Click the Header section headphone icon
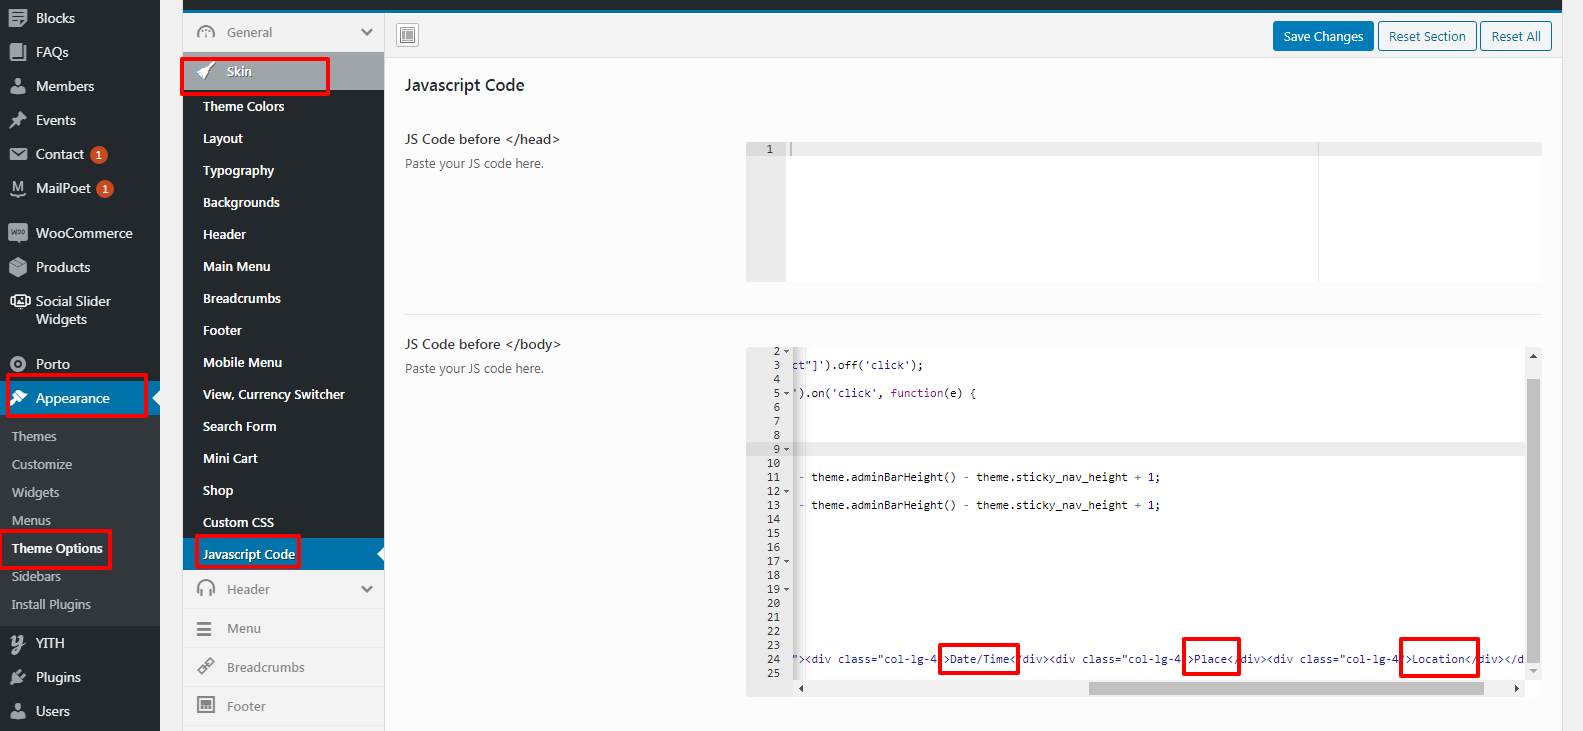This screenshot has width=1583, height=731. click(206, 589)
